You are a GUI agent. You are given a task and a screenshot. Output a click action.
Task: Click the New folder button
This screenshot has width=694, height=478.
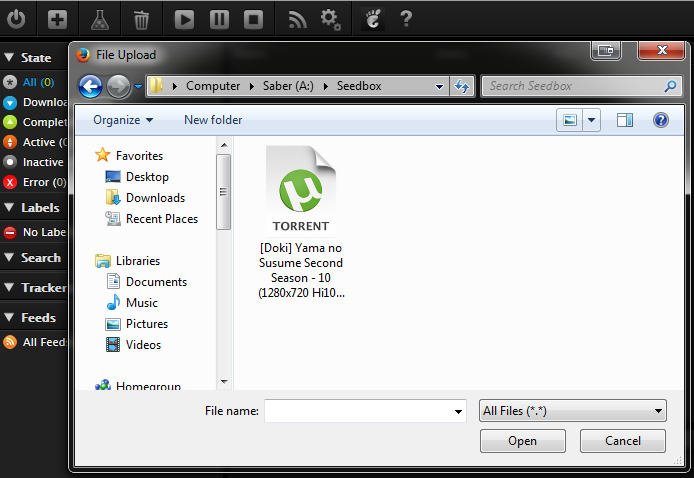(x=213, y=120)
